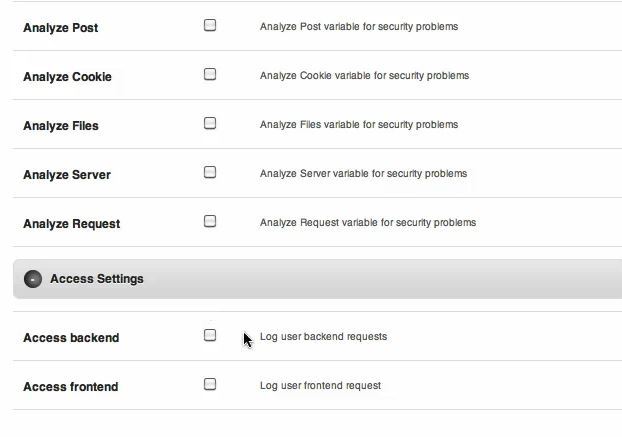622x437 pixels.
Task: Click the Analyze Files label
Action: pos(61,126)
